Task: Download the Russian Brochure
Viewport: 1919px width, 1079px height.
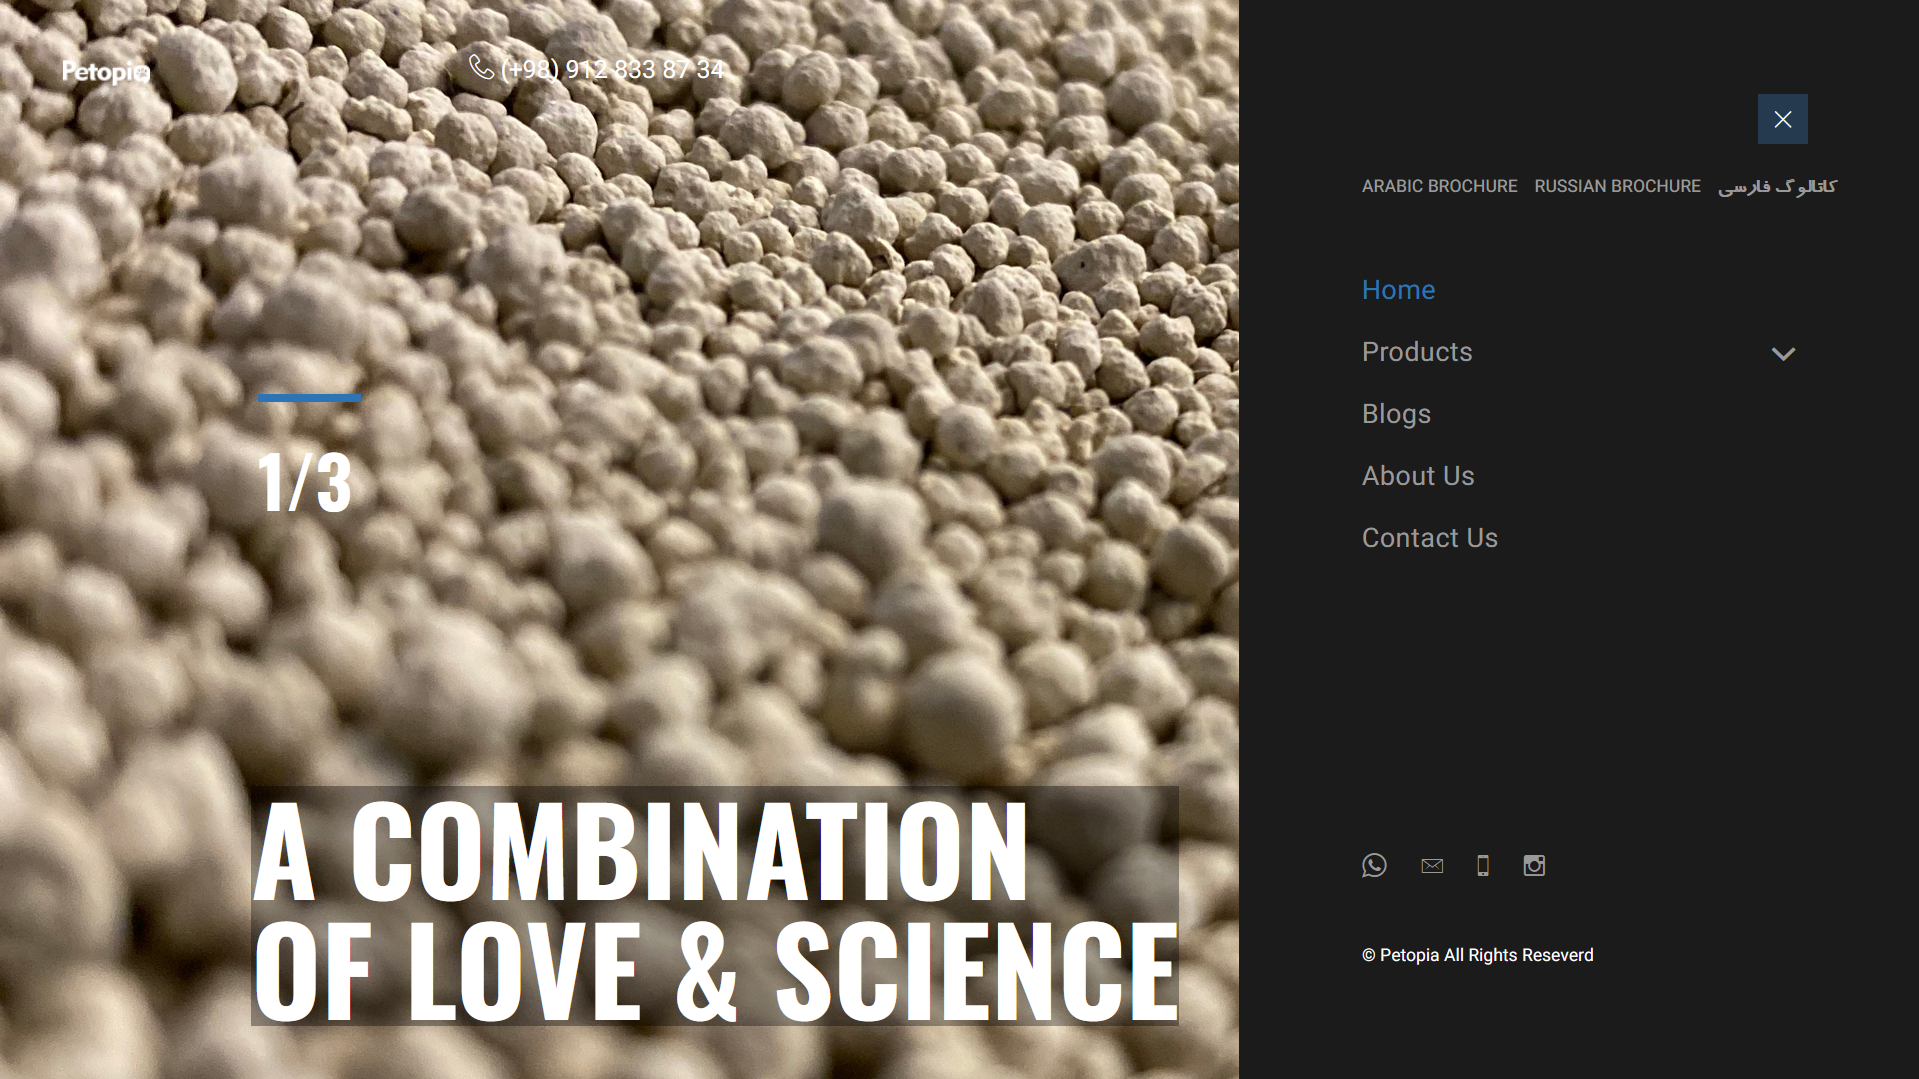Action: [1617, 186]
